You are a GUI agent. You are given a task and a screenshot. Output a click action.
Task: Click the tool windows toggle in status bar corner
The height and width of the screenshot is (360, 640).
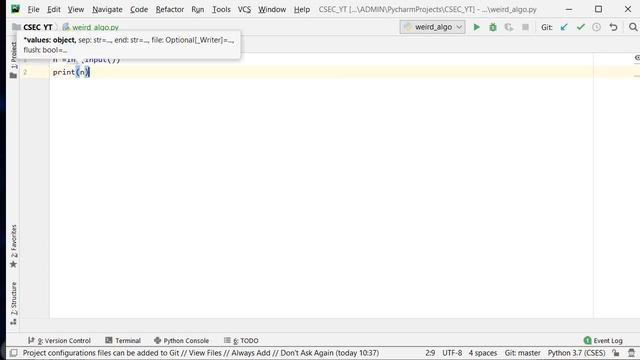coord(13,353)
